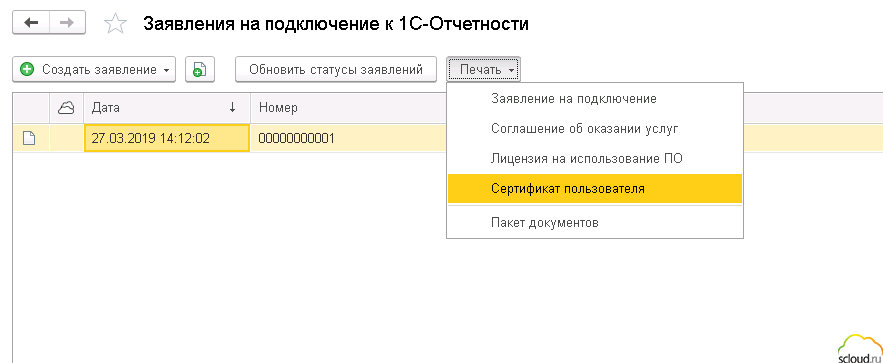Choose Сертификат пользователя in print menu
883x363 pixels.
pyautogui.click(x=595, y=189)
